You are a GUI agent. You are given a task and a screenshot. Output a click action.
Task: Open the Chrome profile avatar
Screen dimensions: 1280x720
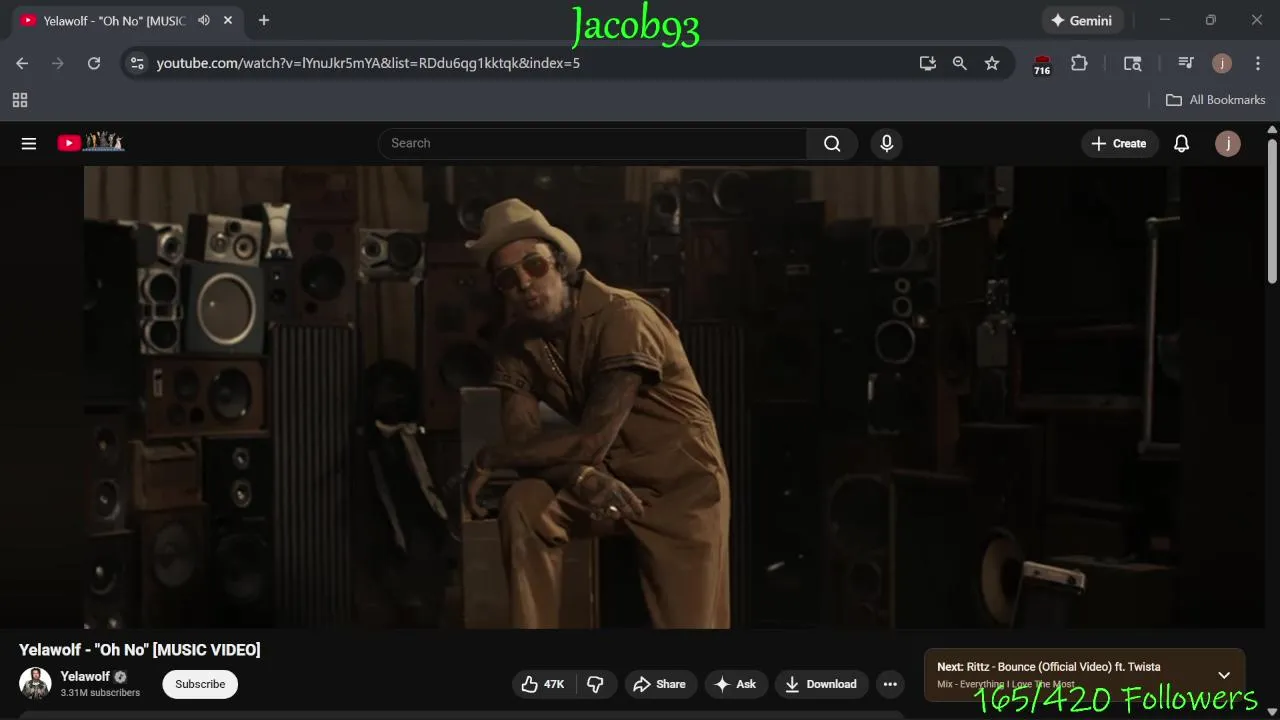[1222, 63]
